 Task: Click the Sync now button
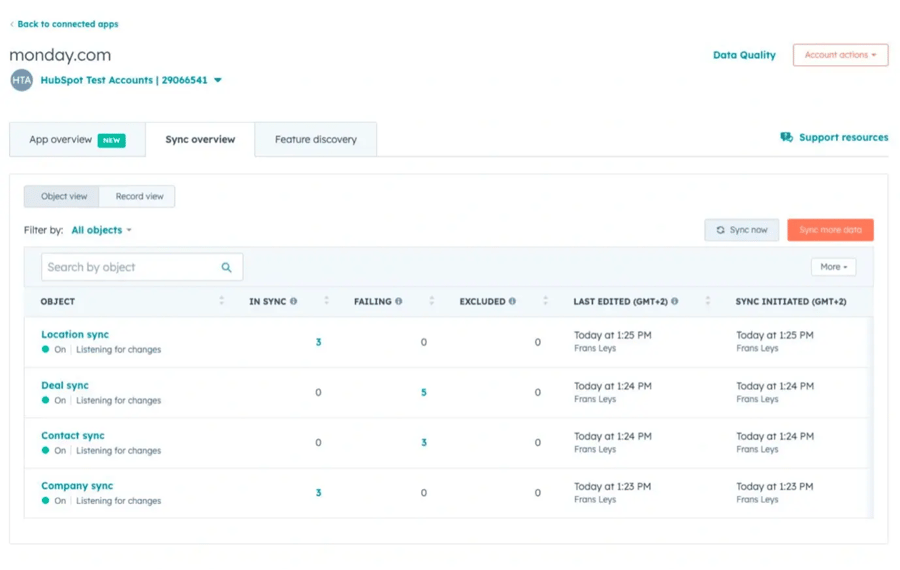tap(742, 230)
